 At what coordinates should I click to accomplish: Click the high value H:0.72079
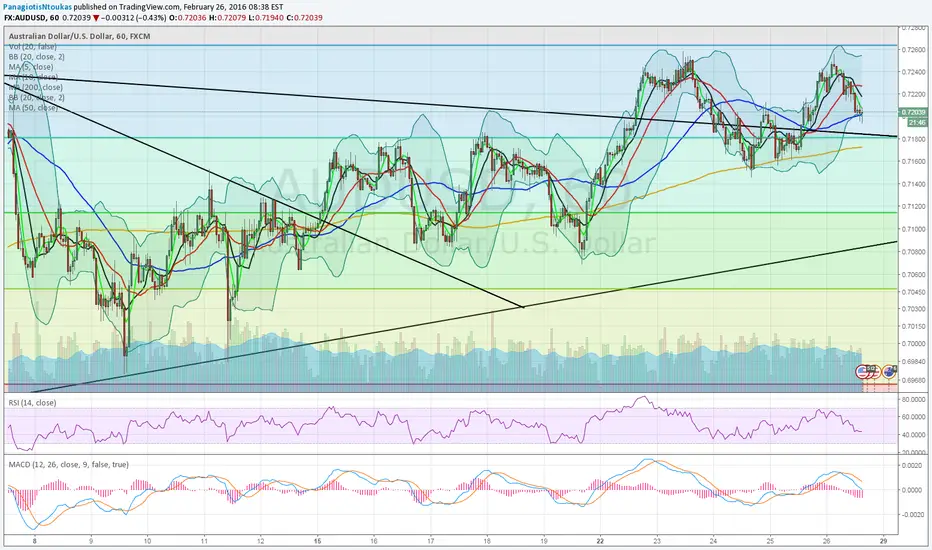click(227, 18)
